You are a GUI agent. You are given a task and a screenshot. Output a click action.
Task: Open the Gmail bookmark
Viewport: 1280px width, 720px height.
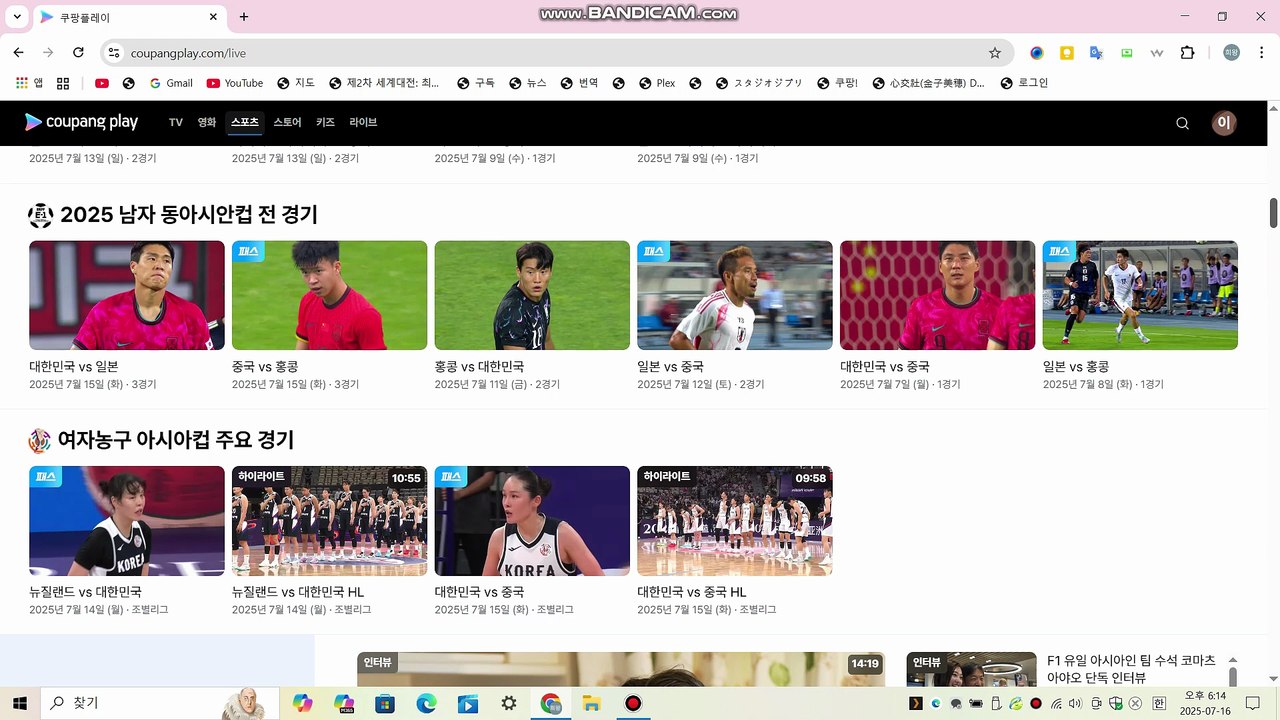[171, 83]
